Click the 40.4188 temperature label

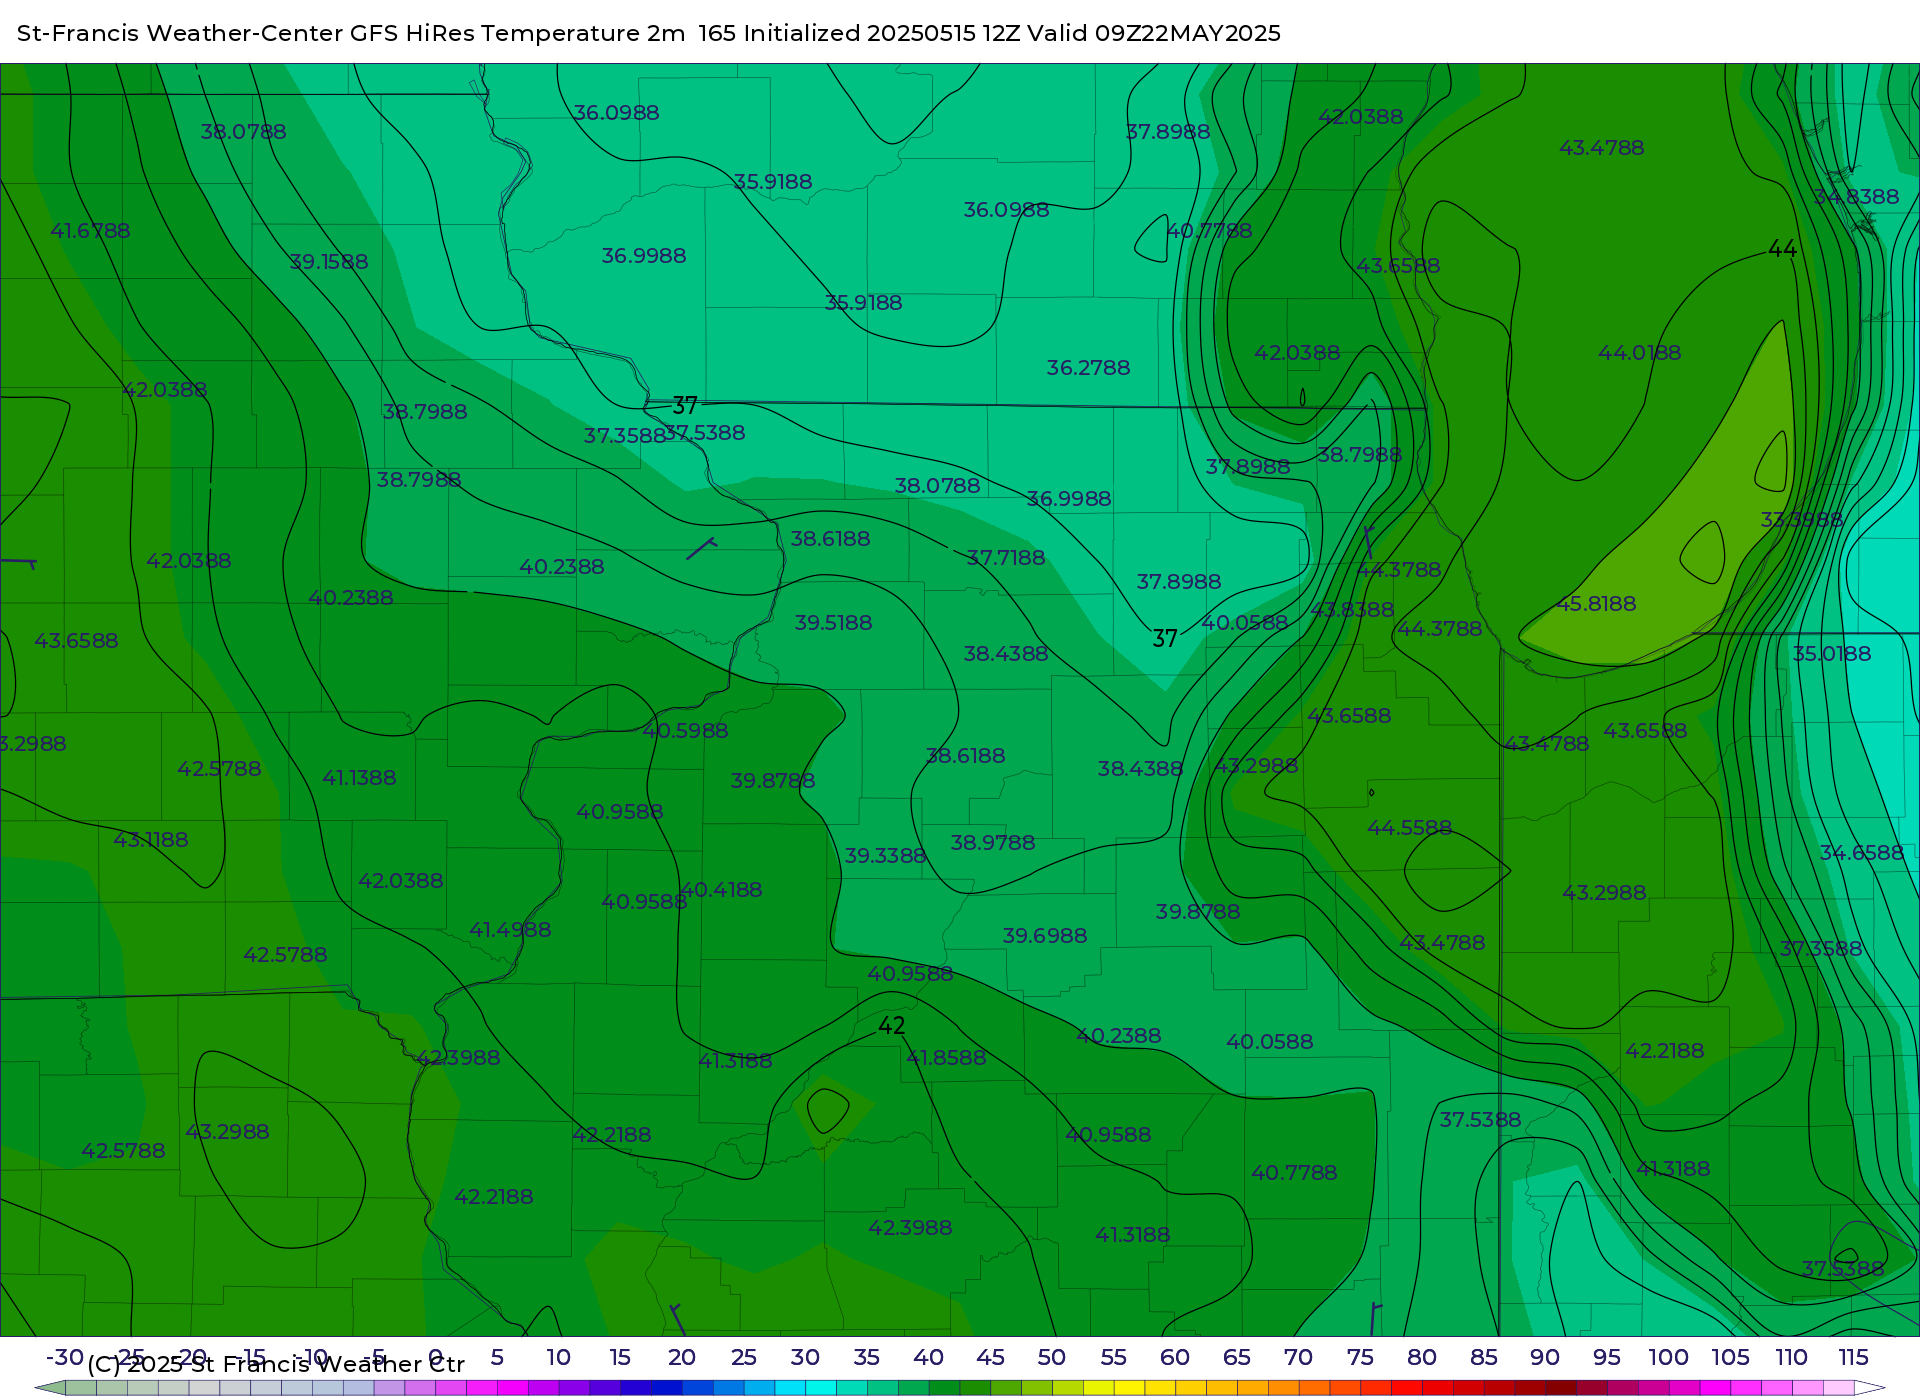point(721,890)
